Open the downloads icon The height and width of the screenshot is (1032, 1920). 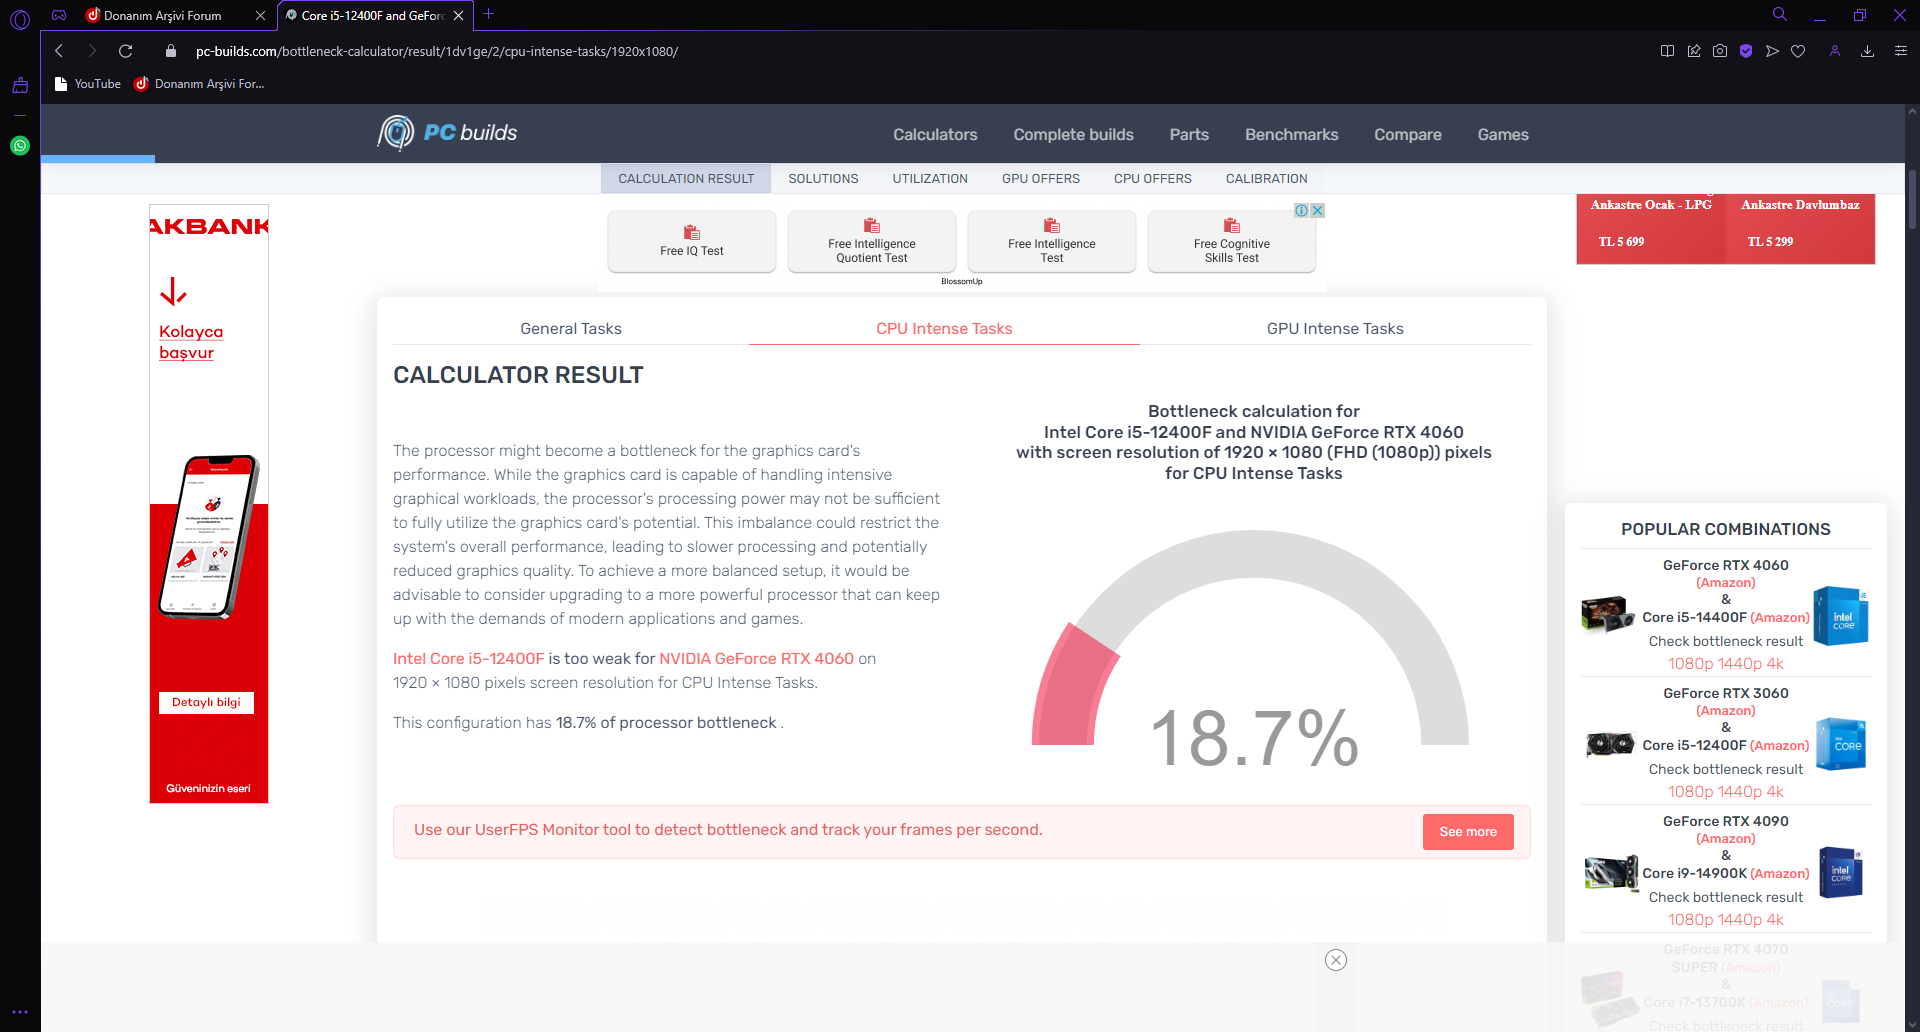[1867, 51]
